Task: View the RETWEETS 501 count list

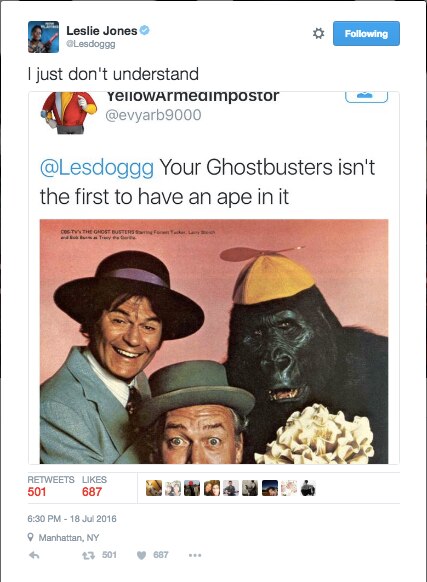Action: [x=50, y=486]
